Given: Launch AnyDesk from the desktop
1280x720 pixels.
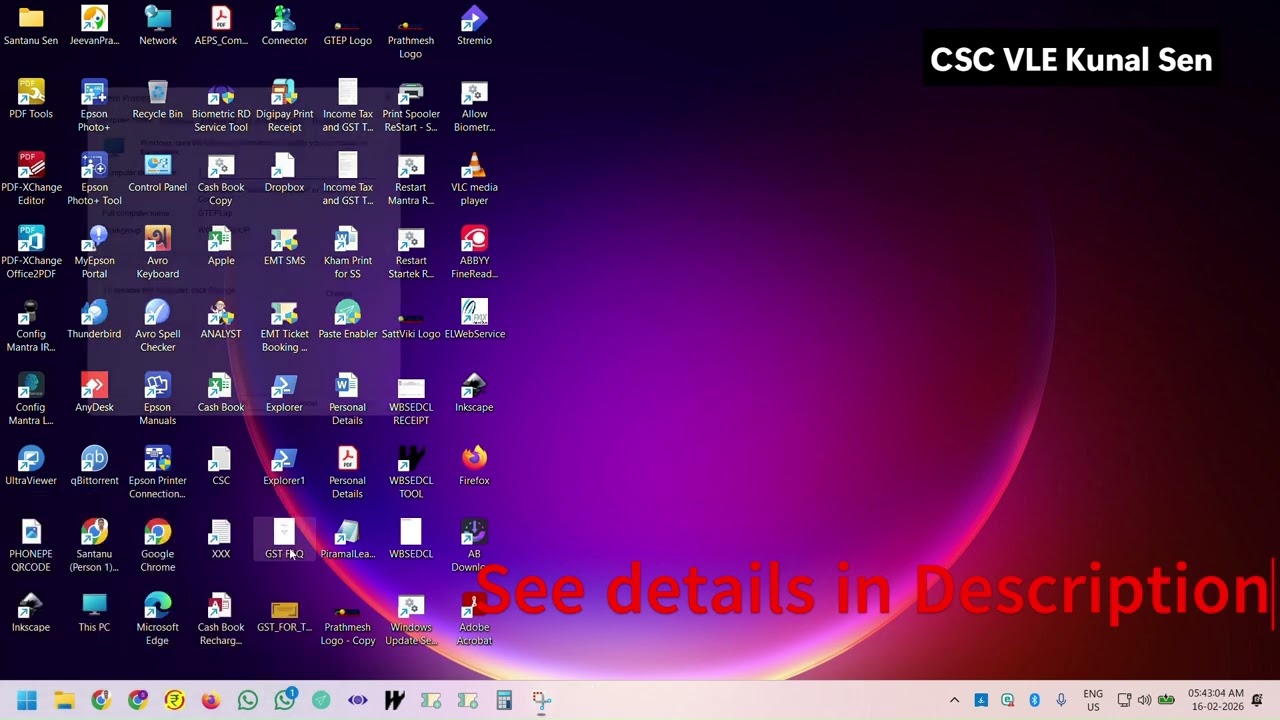Looking at the screenshot, I should coord(94,392).
